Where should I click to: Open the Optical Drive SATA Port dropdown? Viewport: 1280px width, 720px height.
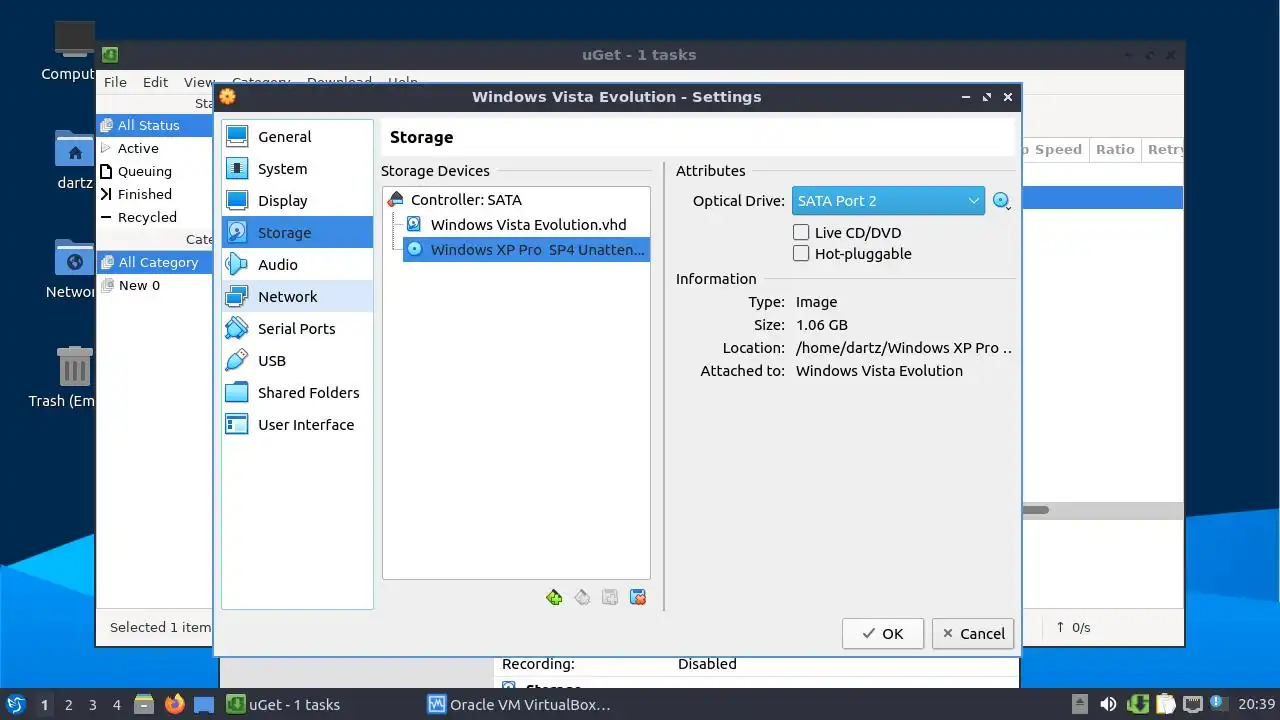point(888,201)
